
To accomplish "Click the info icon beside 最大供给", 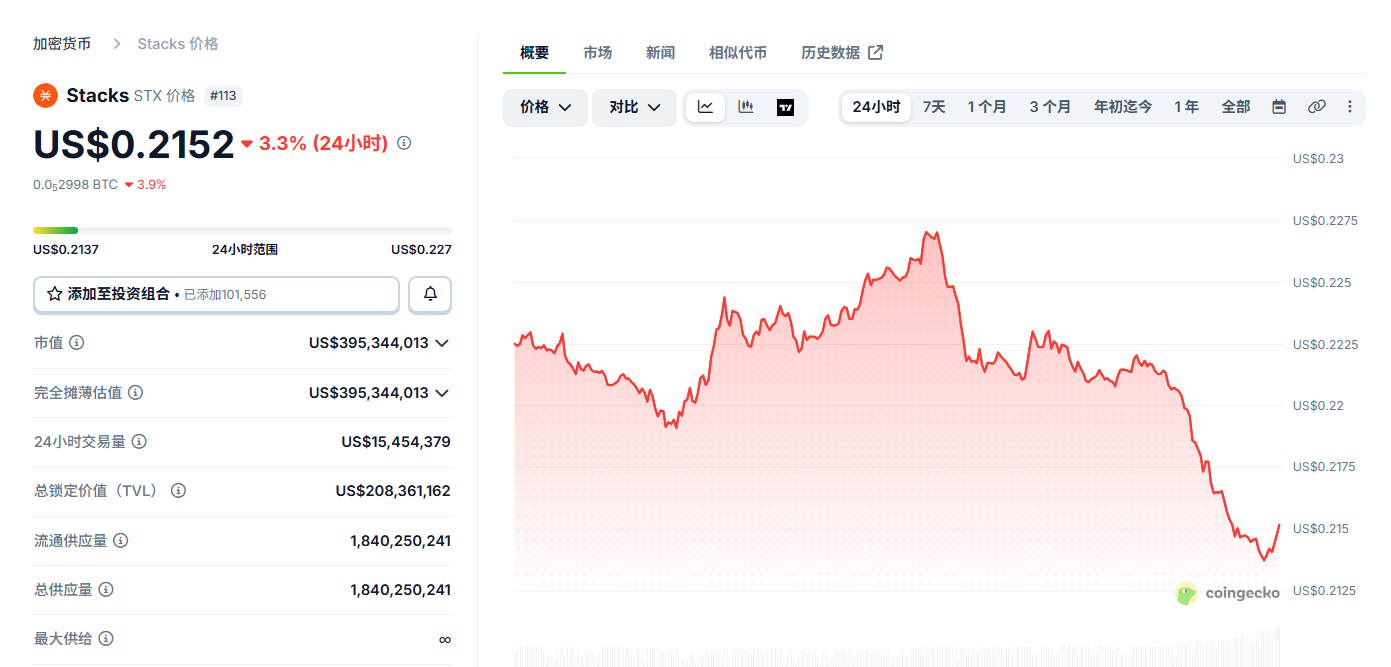I will [x=106, y=638].
